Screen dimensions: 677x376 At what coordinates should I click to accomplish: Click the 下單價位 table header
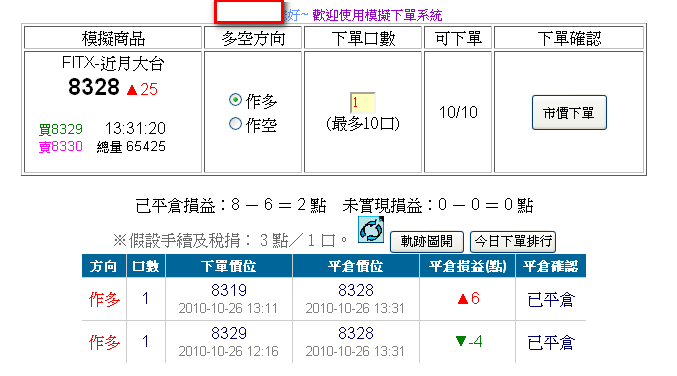click(229, 266)
